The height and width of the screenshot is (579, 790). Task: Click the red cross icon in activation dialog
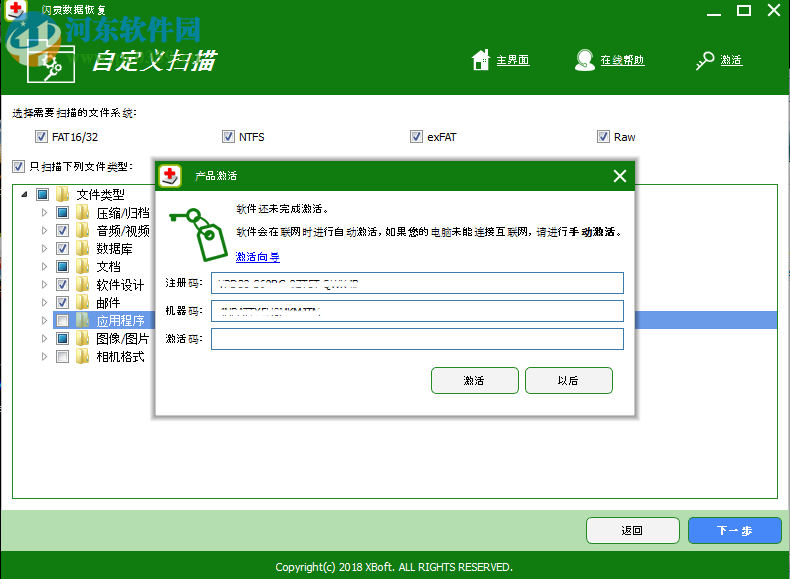coord(170,176)
